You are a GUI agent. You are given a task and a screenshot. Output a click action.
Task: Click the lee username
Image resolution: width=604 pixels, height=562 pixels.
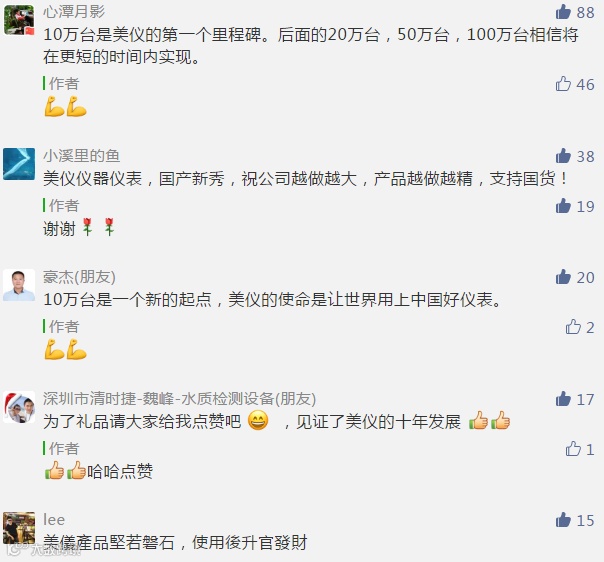click(54, 520)
